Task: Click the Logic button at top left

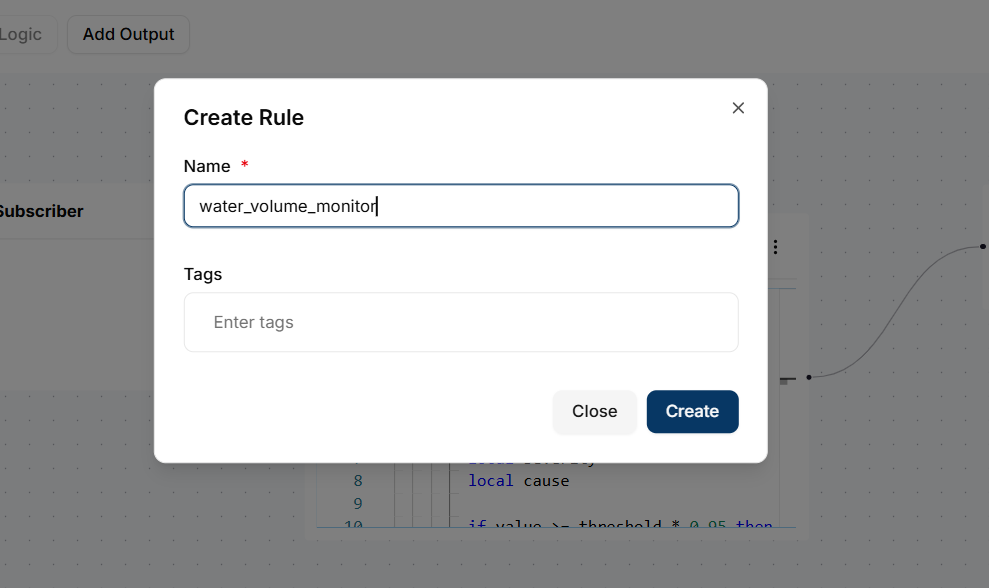Action: pos(22,34)
